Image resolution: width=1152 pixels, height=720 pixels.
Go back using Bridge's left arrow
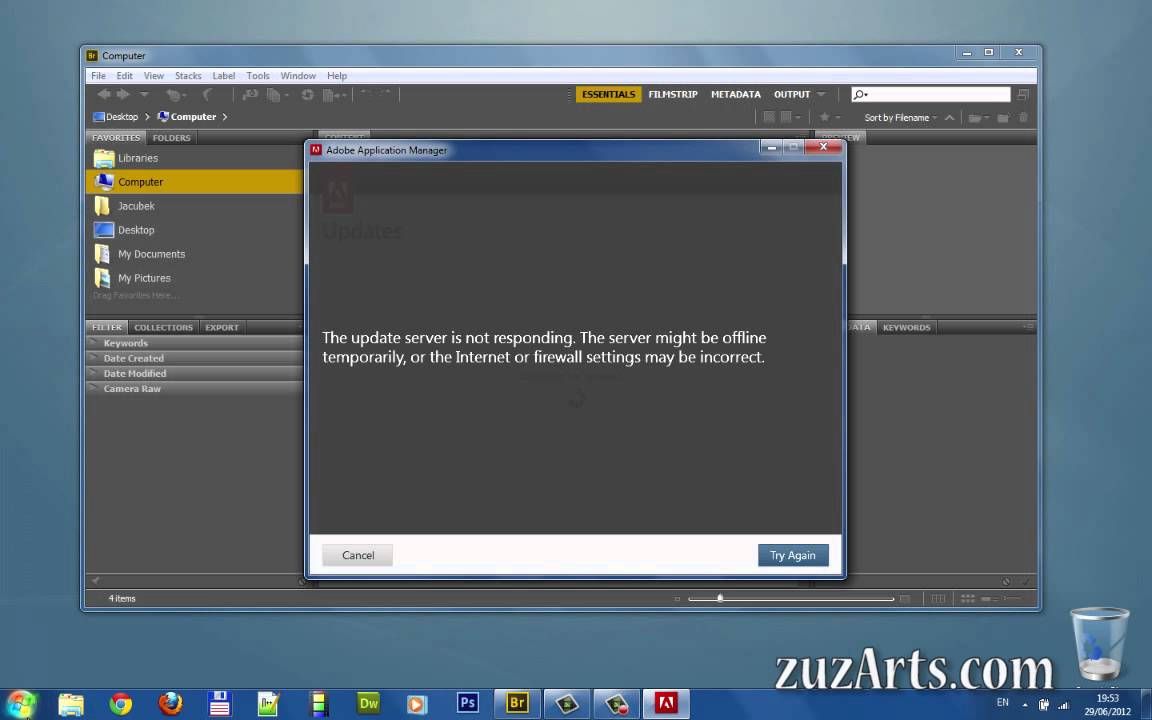pos(104,94)
